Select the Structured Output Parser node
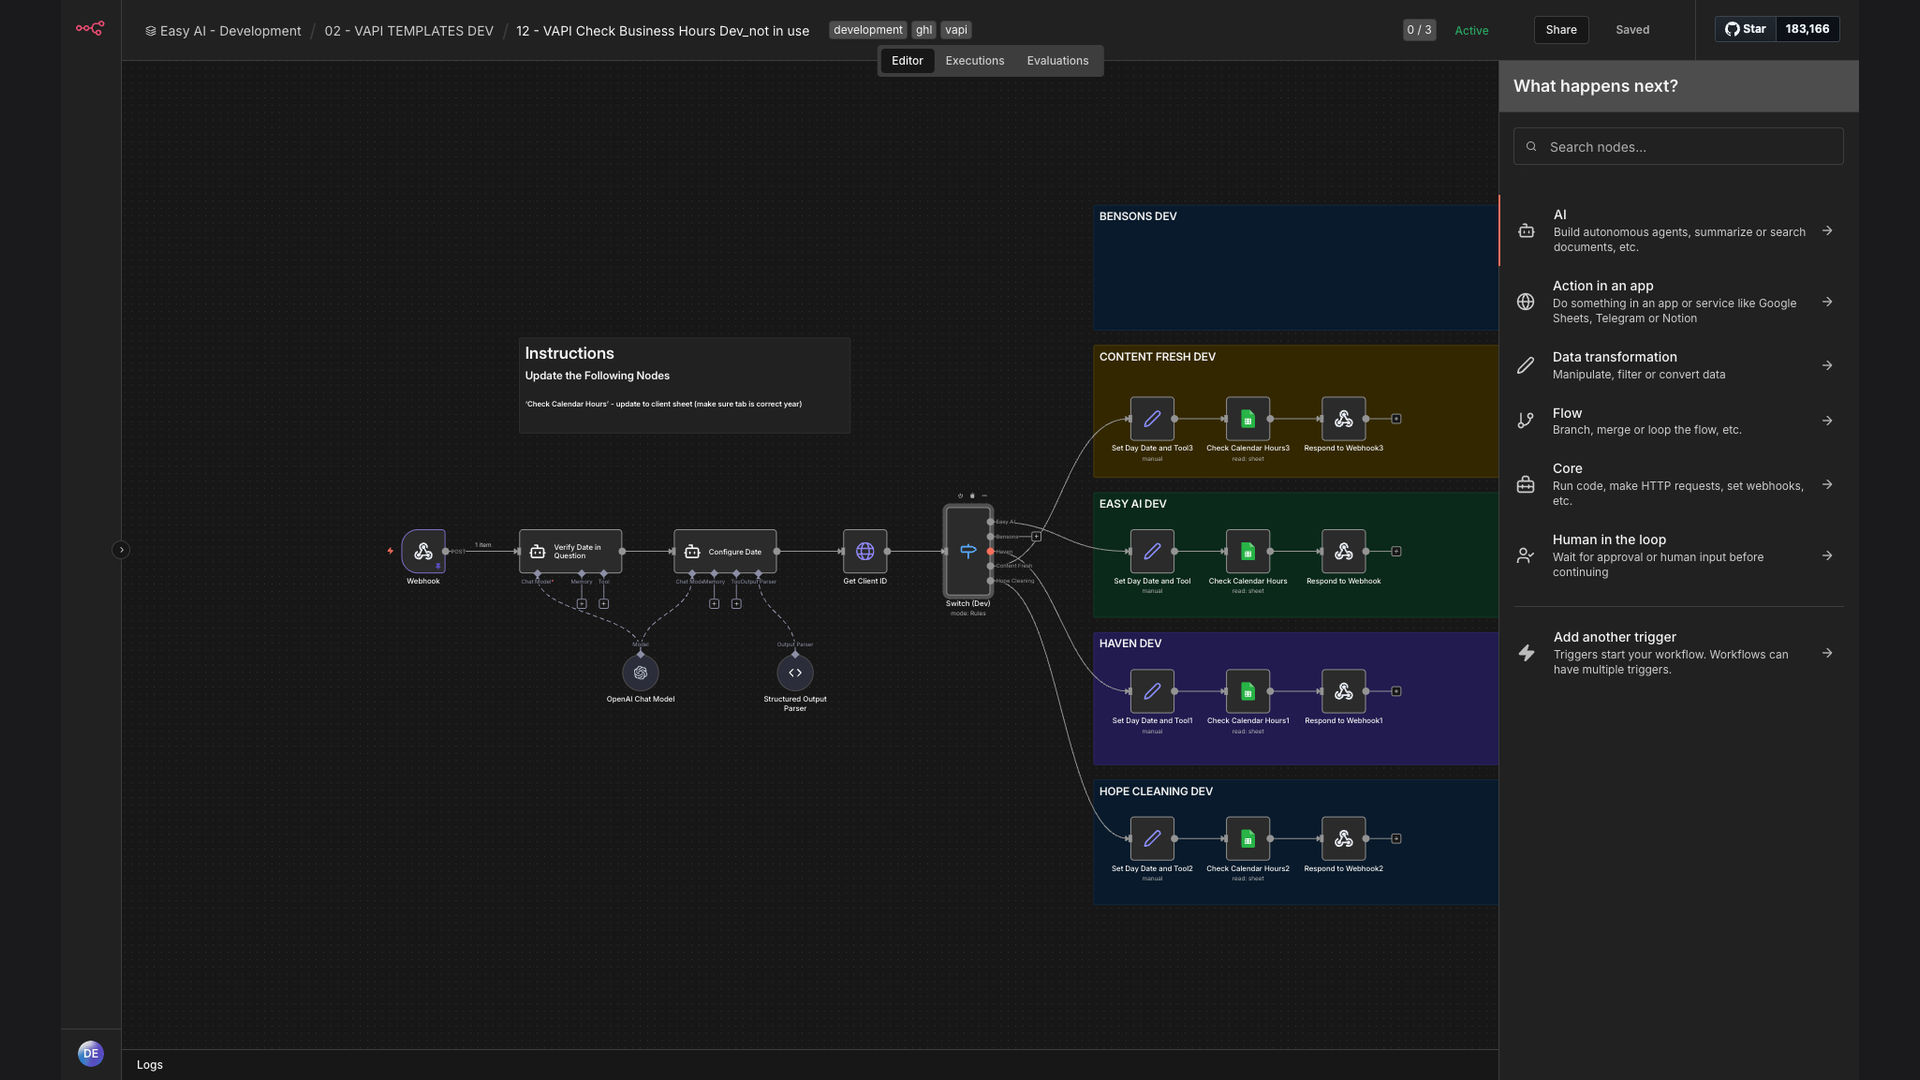 795,673
